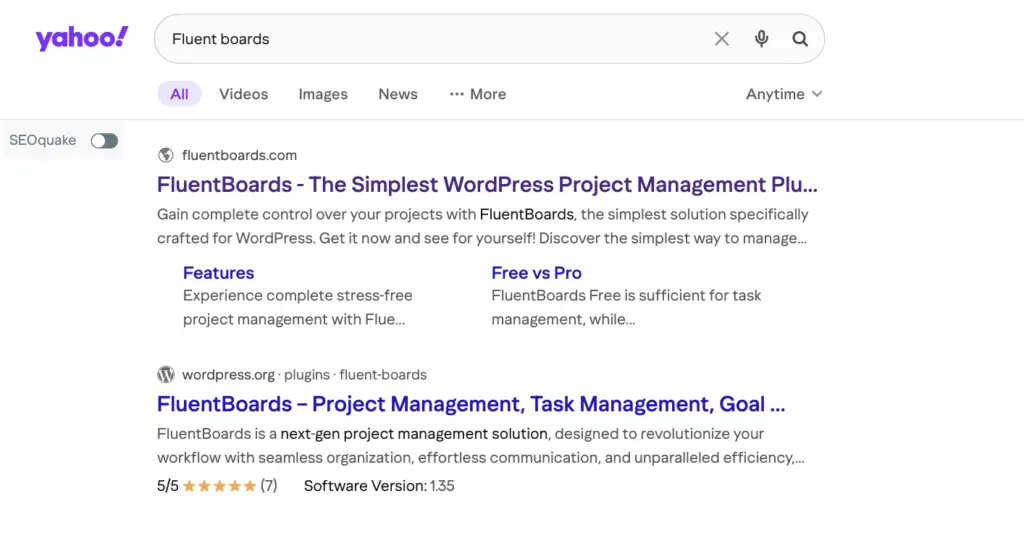
Task: Open the Free vs Pro sitelink
Action: coord(536,273)
